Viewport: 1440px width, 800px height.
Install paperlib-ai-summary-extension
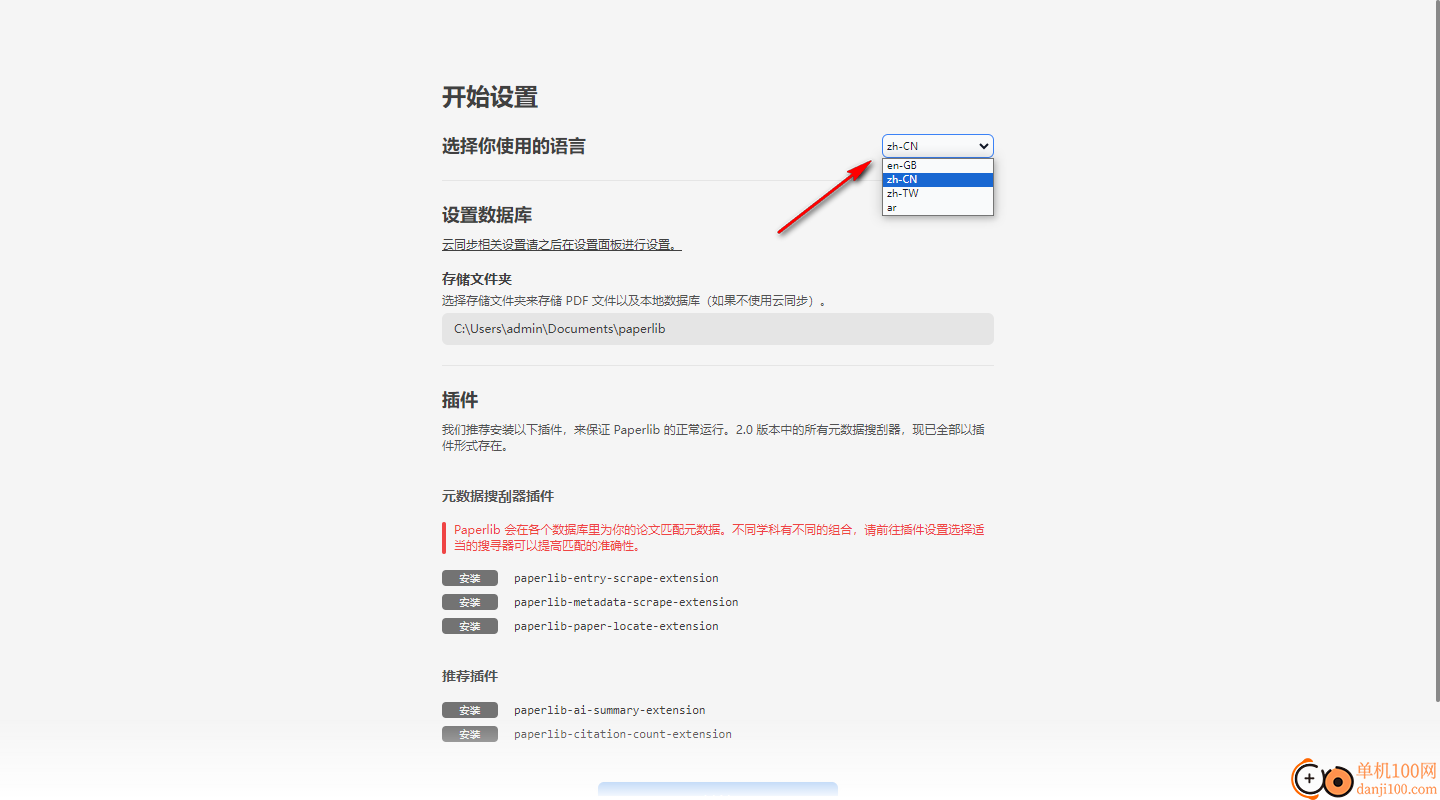[470, 710]
